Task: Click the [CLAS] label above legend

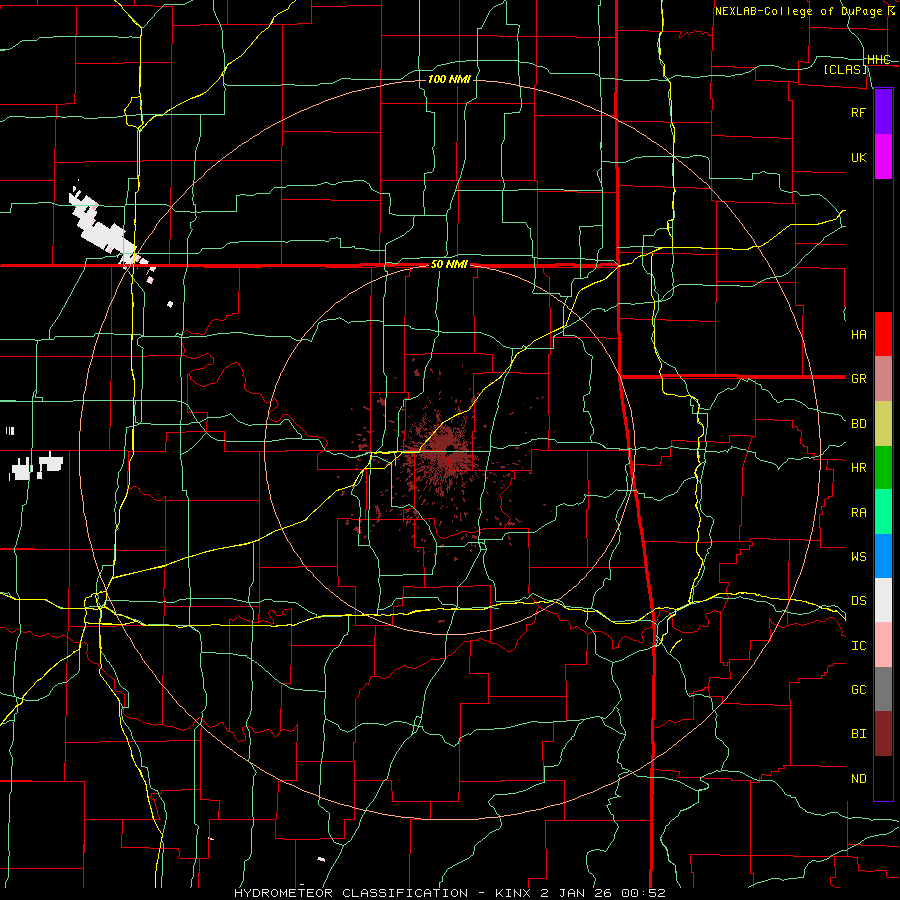Action: click(x=845, y=69)
